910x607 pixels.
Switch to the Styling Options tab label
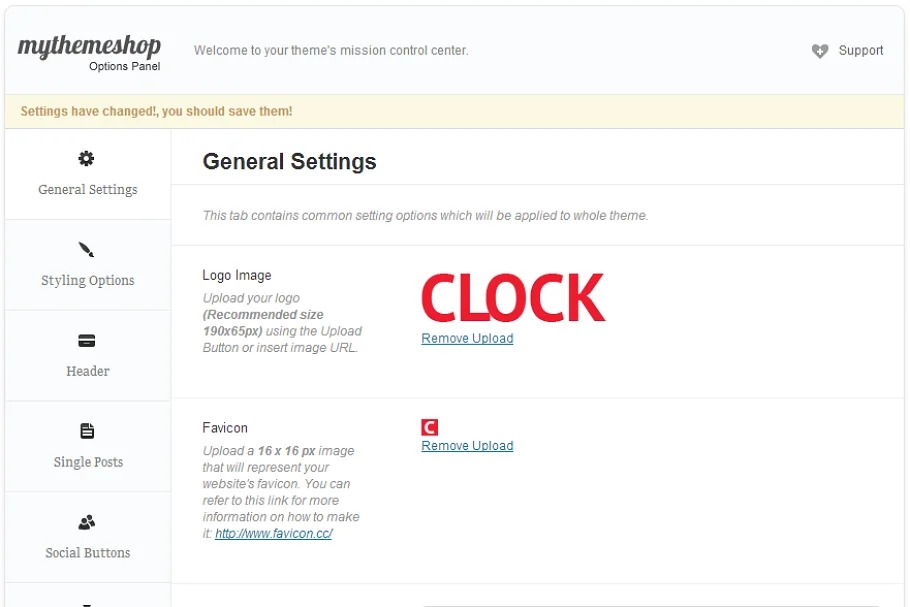[88, 281]
